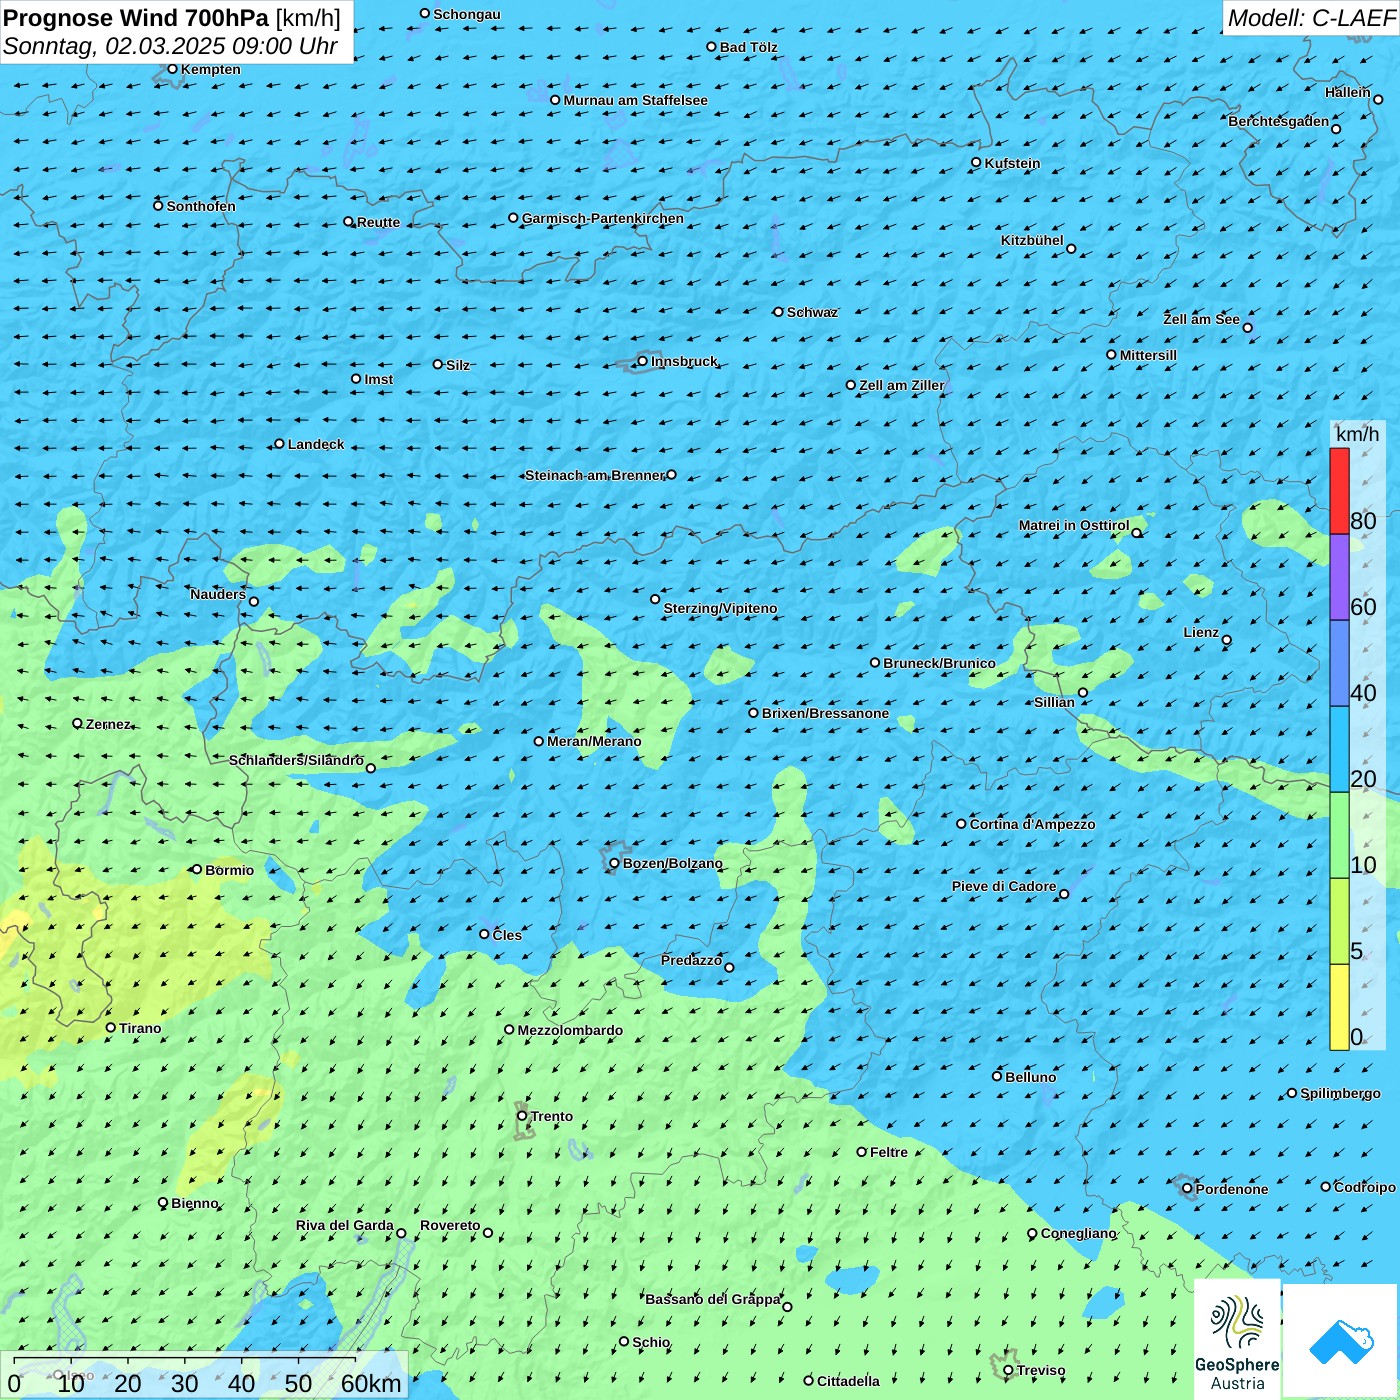
Task: Click the 'Prognose Wind 700hPa' title
Action: coord(136,18)
